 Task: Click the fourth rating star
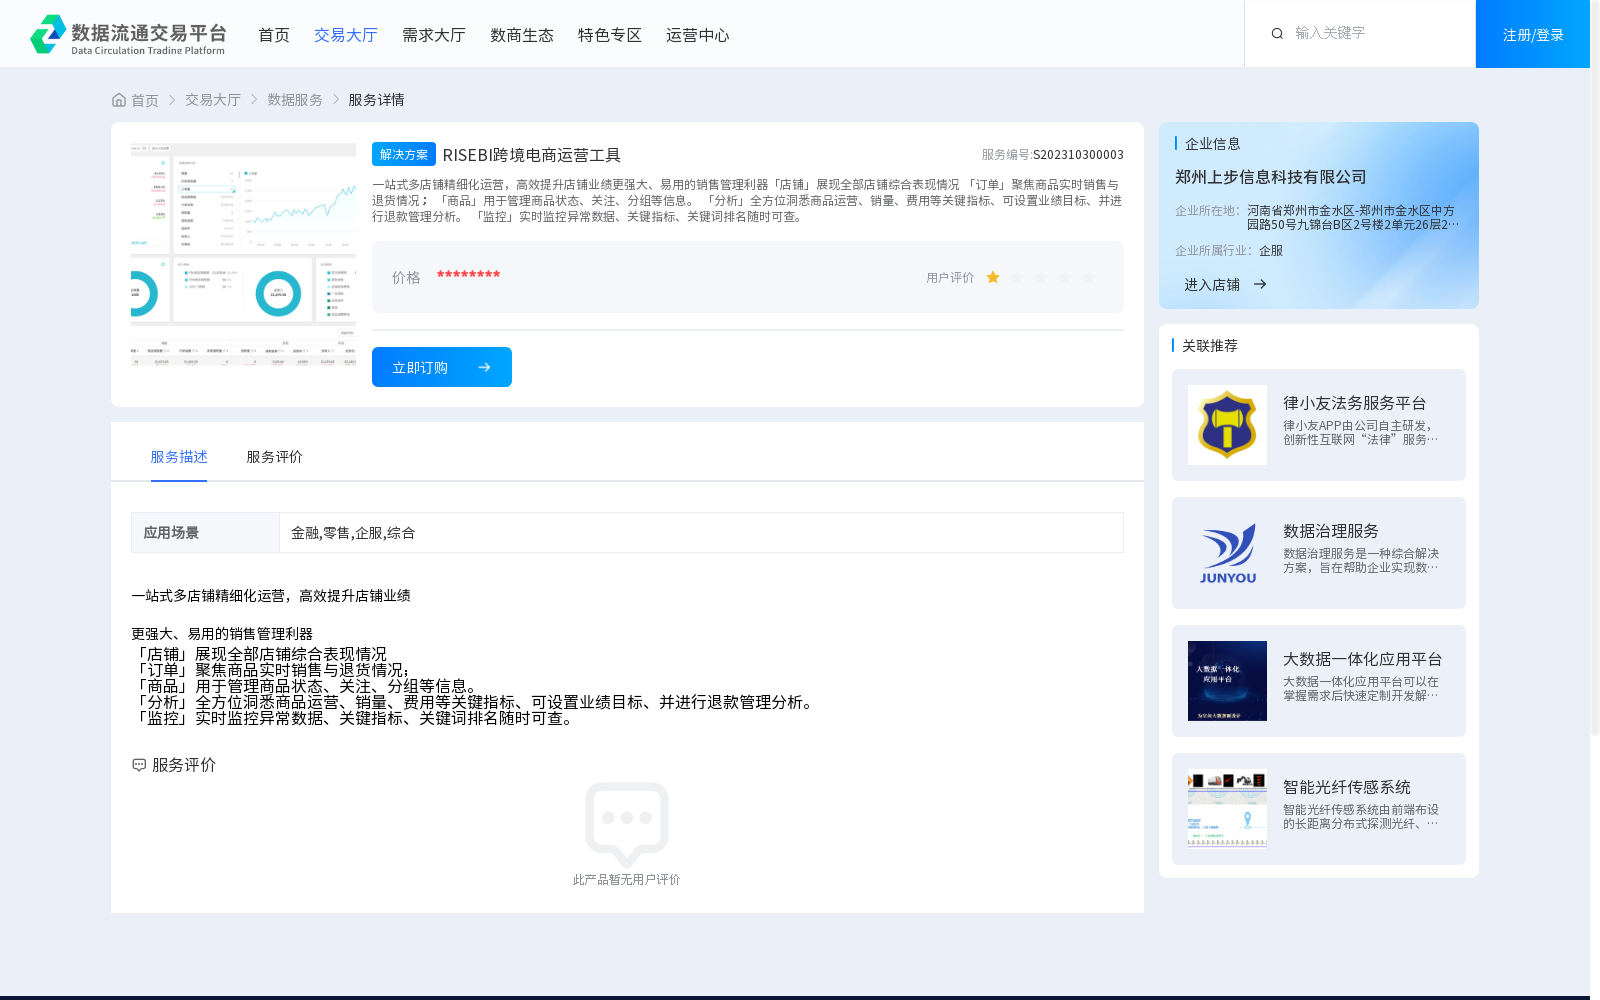[x=1065, y=278]
